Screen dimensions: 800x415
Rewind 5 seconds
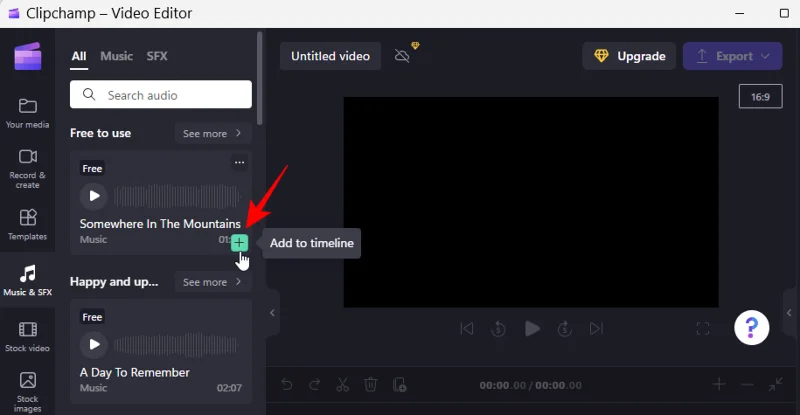tap(498, 329)
